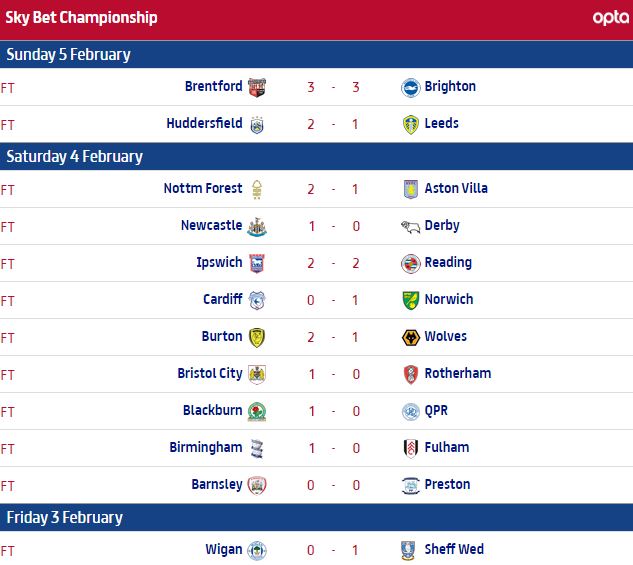
Task: Open the Reading team link
Action: 447,263
